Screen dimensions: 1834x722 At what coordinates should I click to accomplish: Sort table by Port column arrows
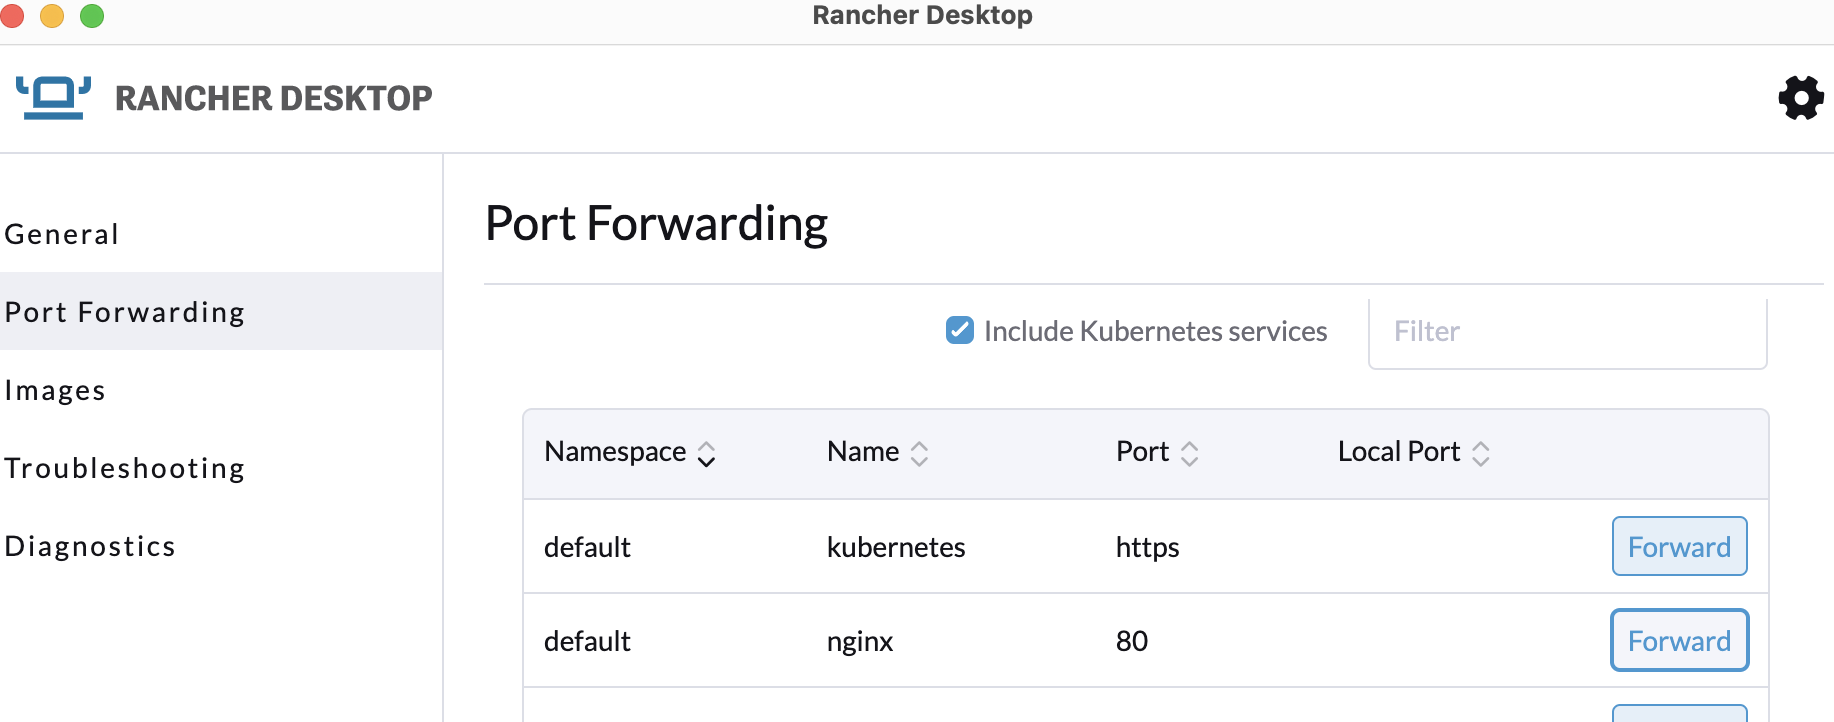1189,454
